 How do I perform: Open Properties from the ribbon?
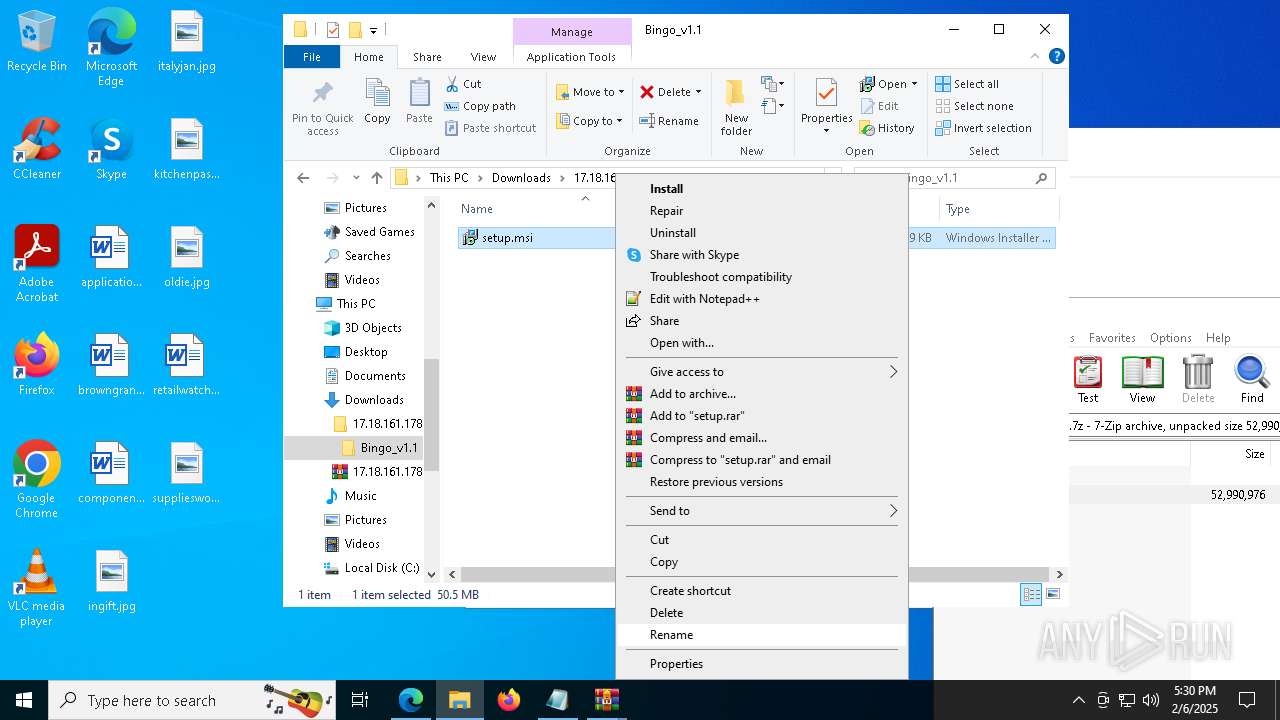point(826,106)
